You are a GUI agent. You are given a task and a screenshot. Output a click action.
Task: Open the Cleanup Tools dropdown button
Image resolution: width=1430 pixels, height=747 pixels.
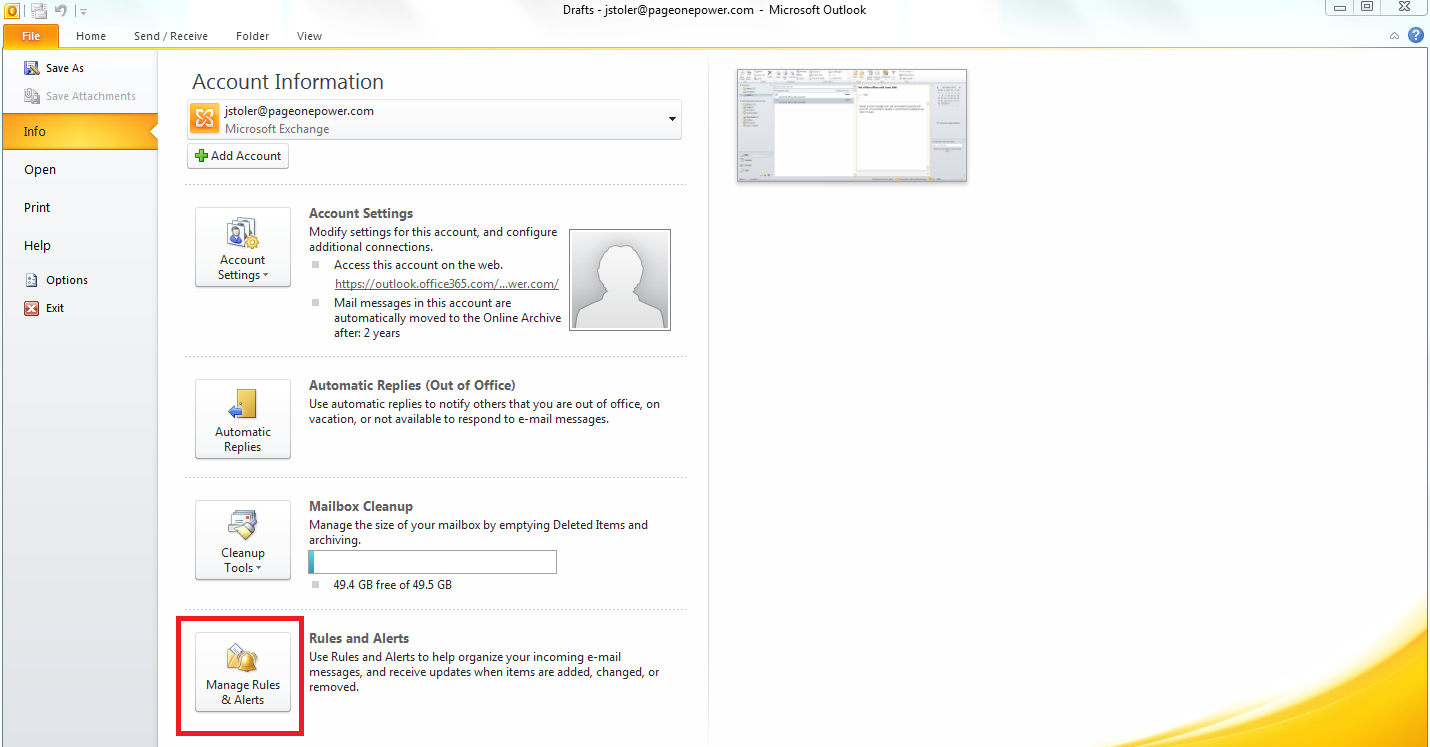(x=243, y=540)
